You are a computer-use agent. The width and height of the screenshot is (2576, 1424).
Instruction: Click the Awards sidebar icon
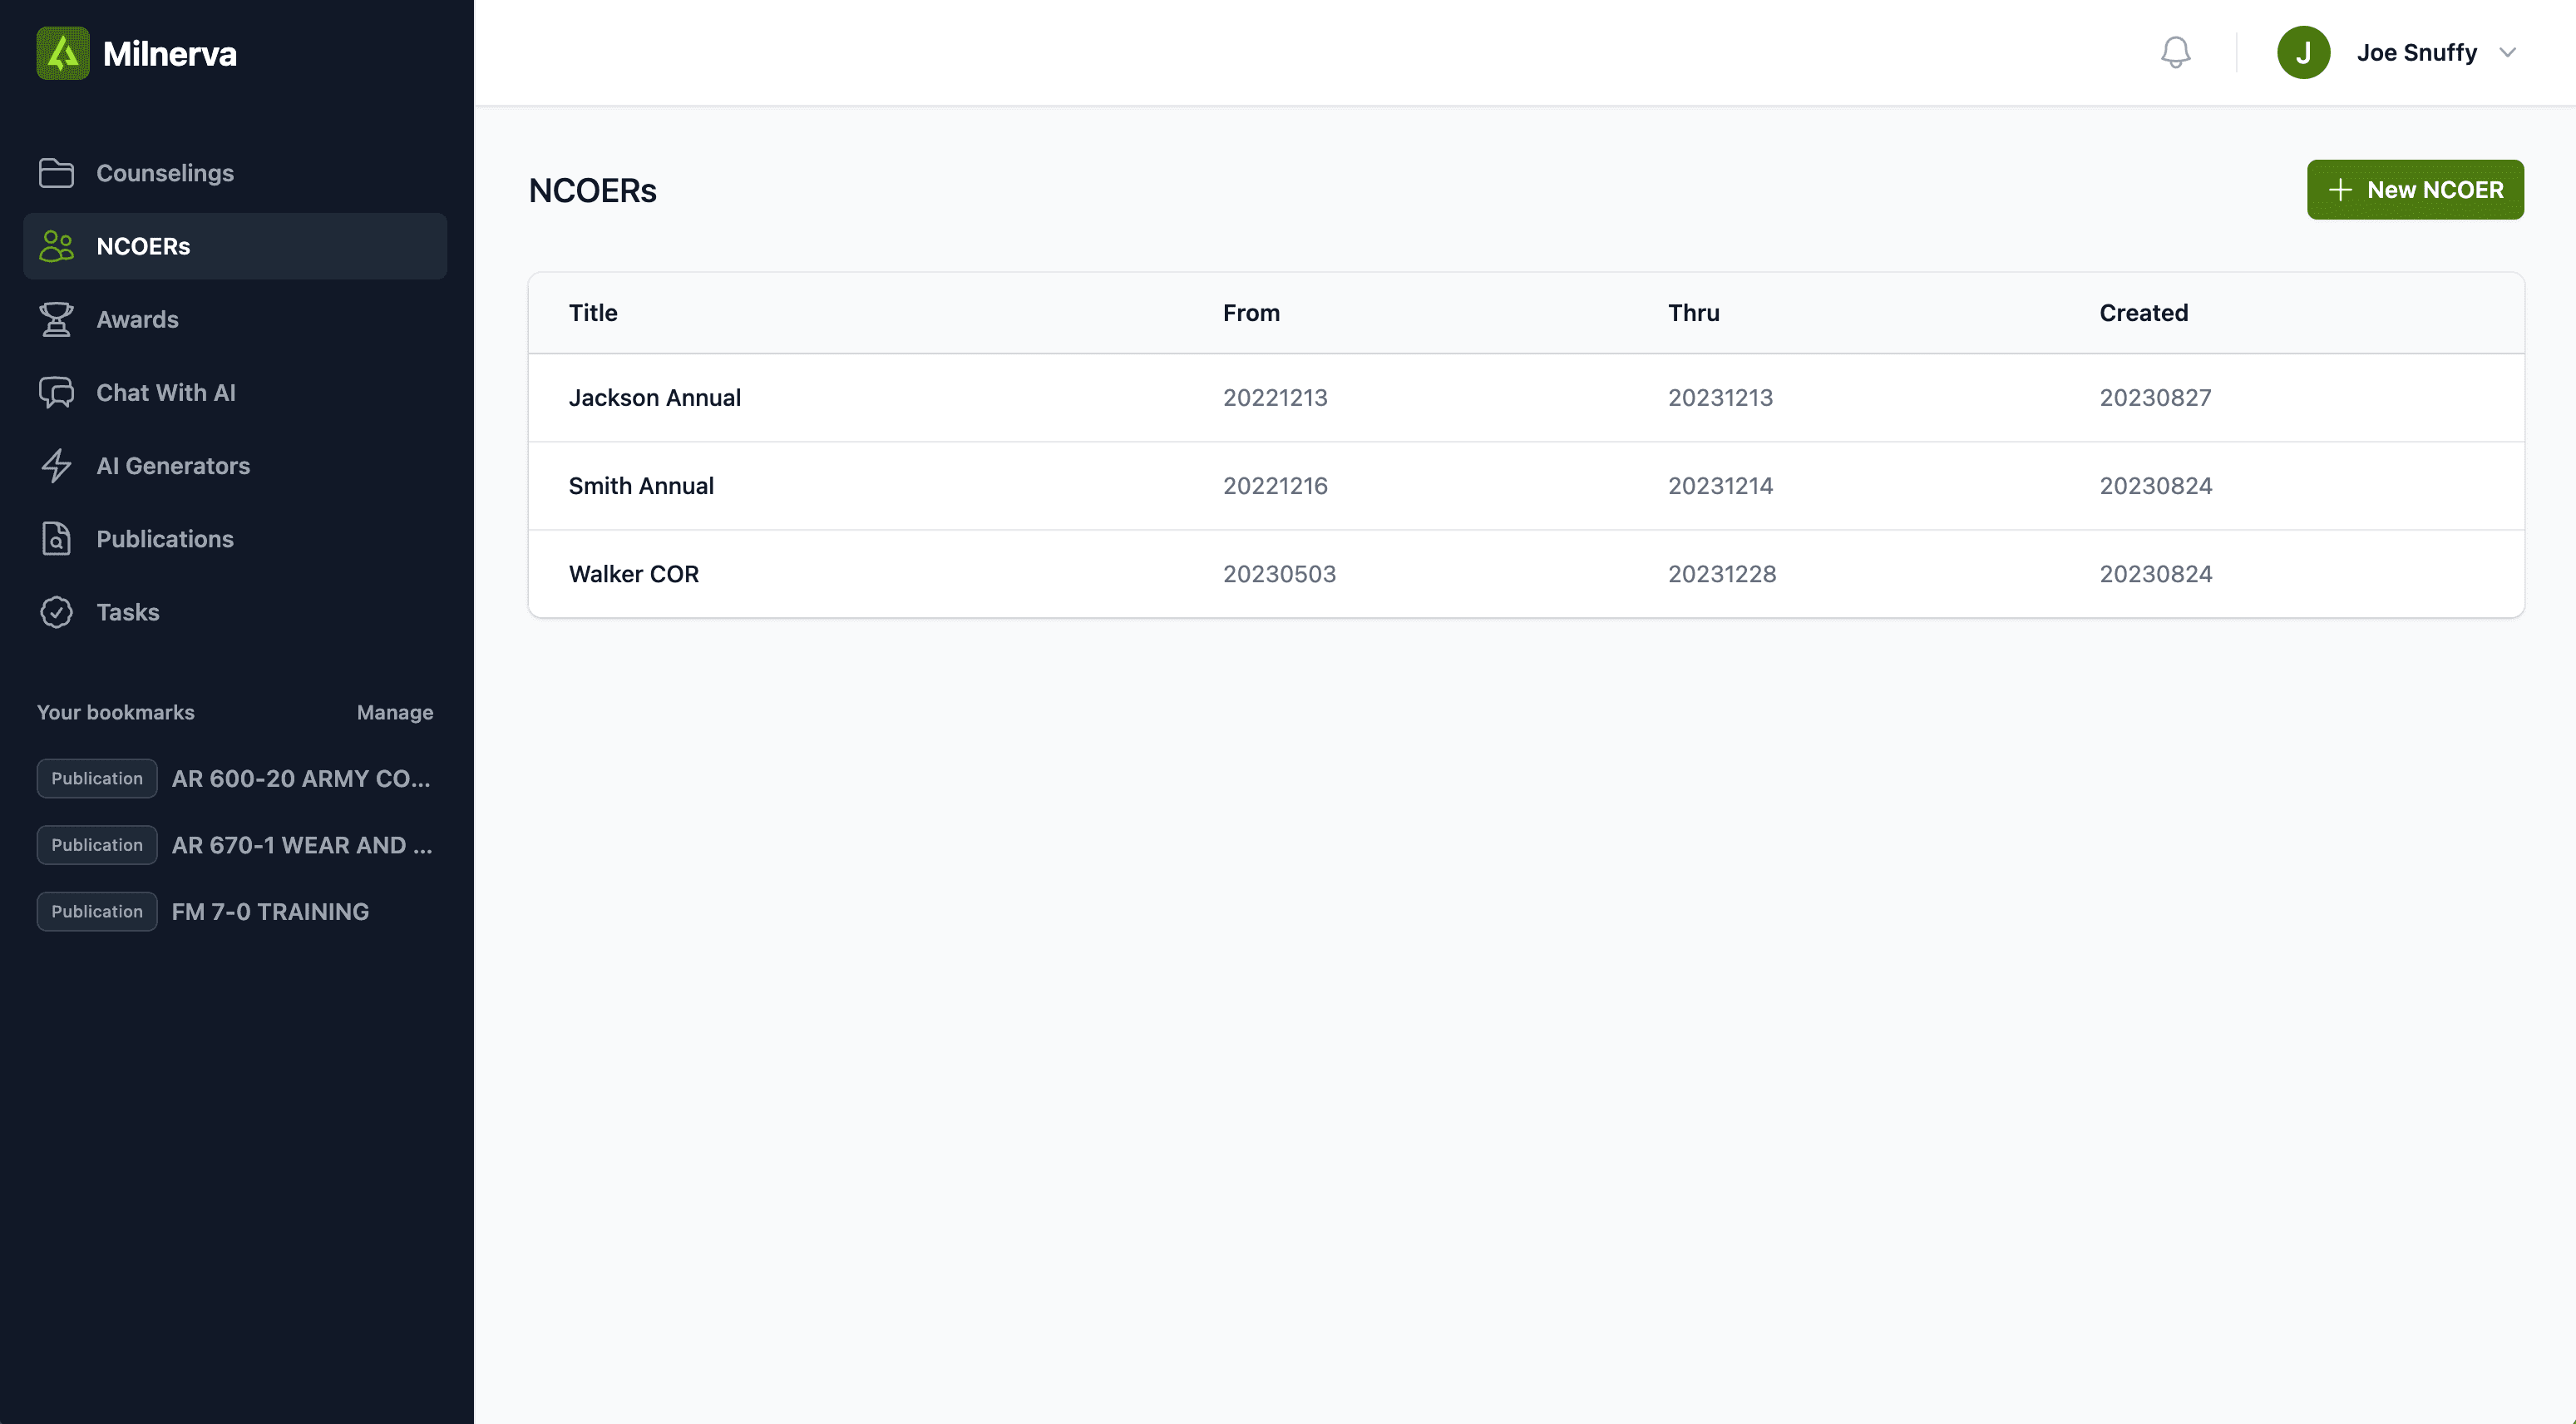click(60, 319)
